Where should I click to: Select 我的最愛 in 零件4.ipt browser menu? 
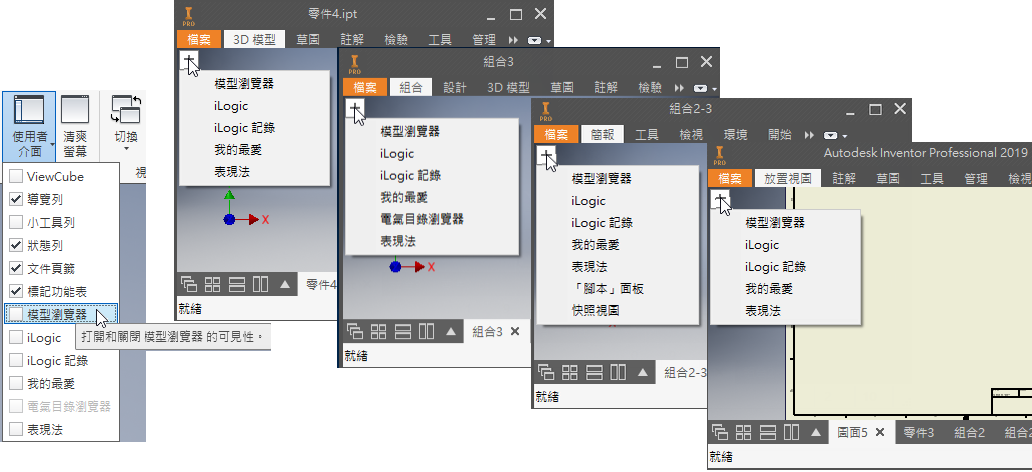[x=238, y=149]
